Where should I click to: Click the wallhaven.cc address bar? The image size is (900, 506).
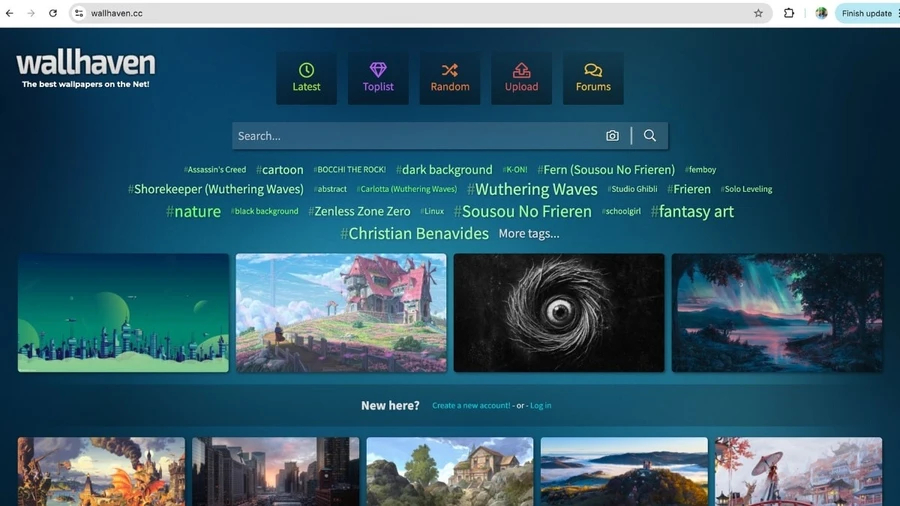click(x=419, y=13)
